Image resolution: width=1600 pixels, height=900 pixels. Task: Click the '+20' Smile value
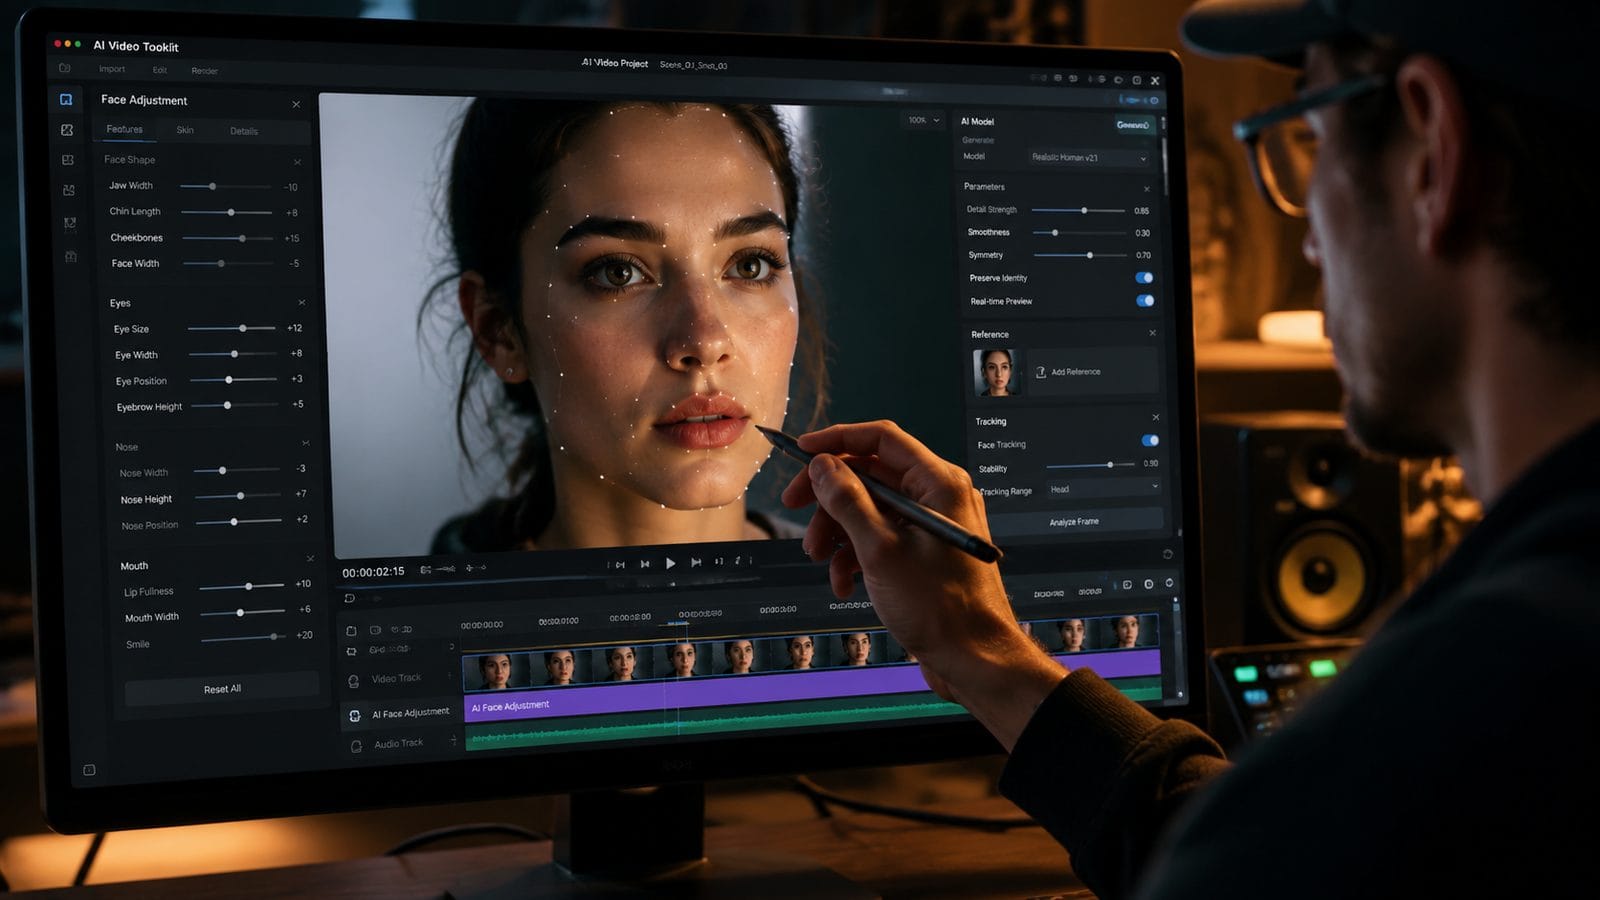point(304,635)
